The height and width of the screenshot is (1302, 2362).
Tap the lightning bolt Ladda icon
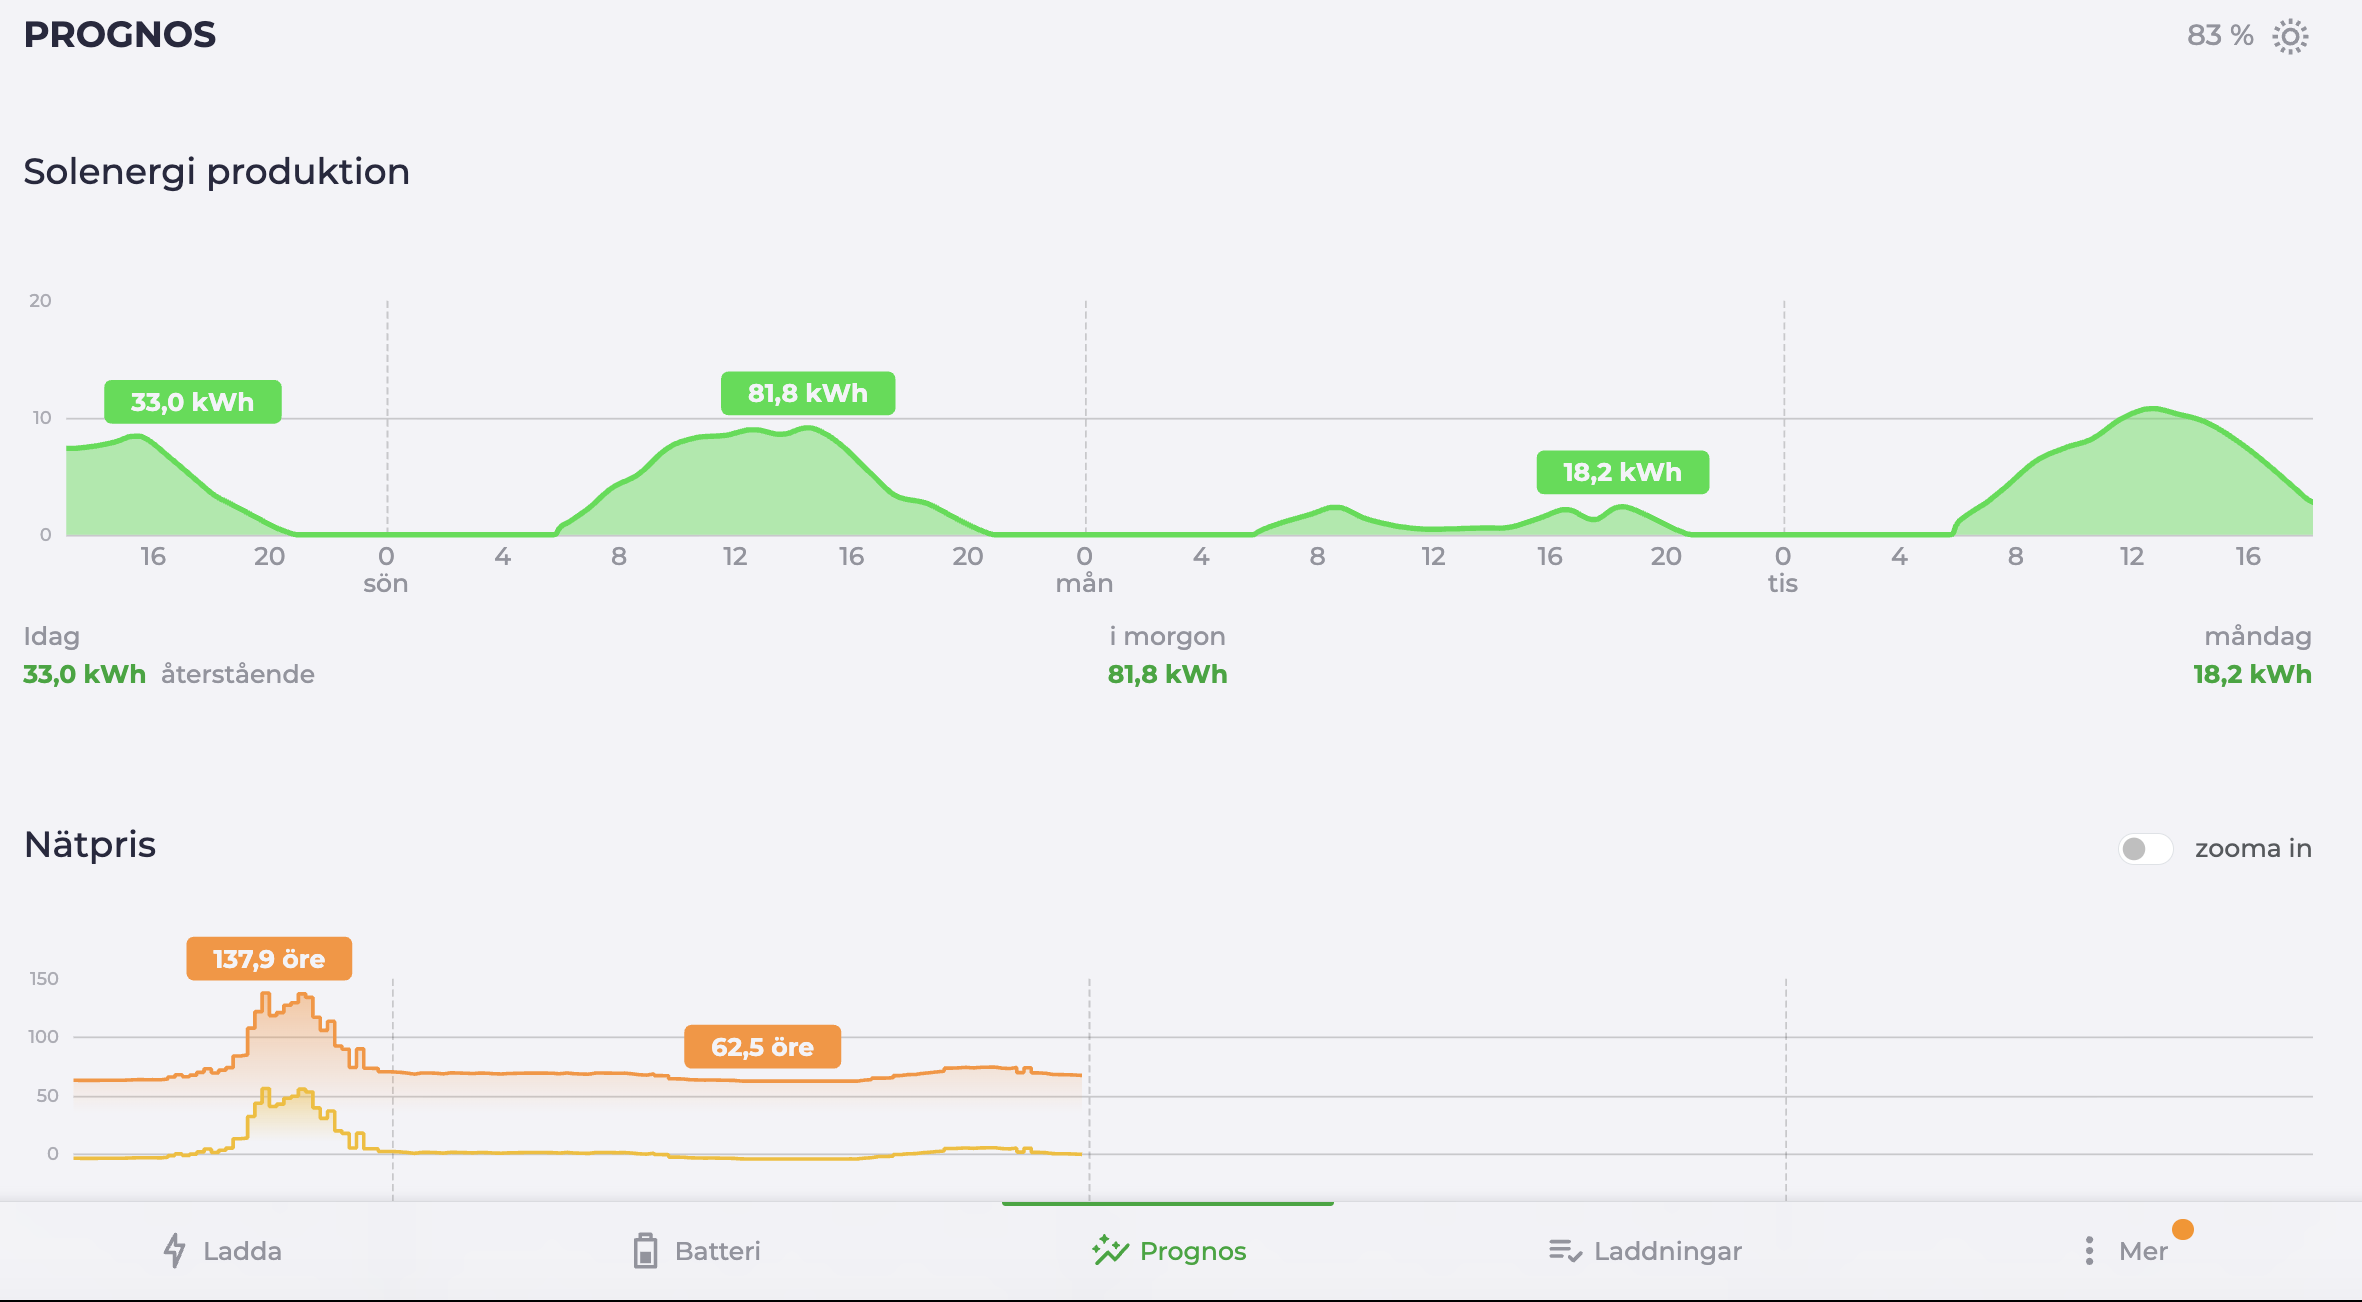pos(175,1250)
